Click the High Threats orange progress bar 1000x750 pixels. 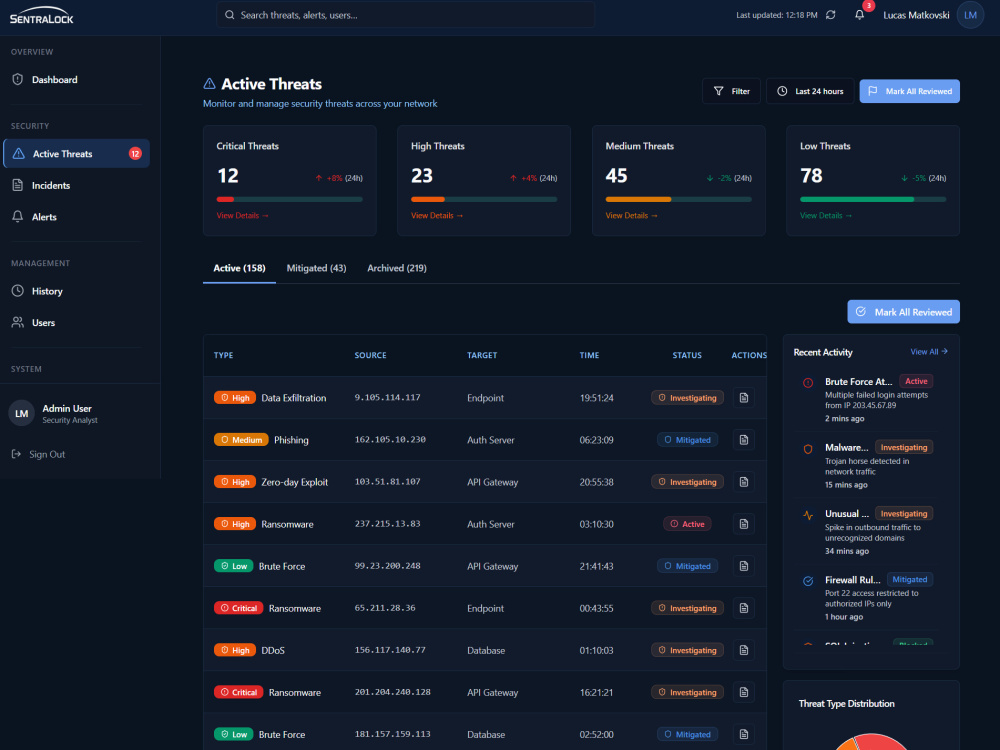point(484,199)
